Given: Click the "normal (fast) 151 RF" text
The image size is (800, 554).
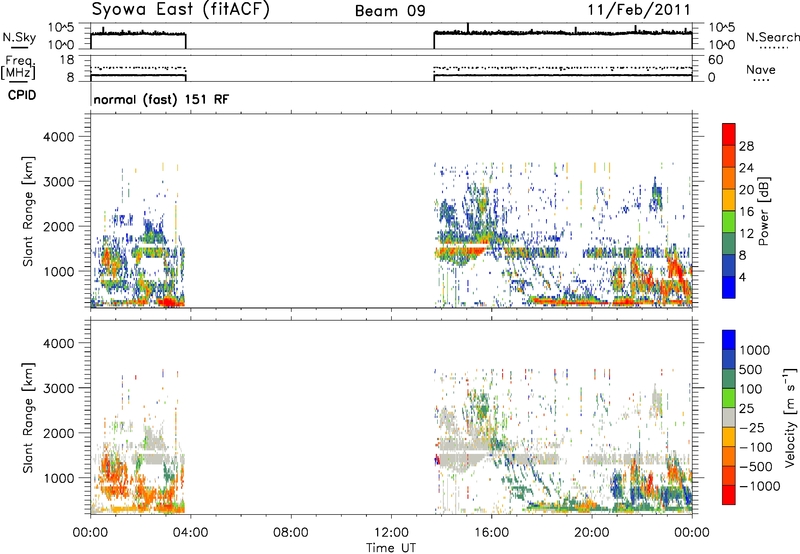Looking at the screenshot, I should [x=161, y=99].
